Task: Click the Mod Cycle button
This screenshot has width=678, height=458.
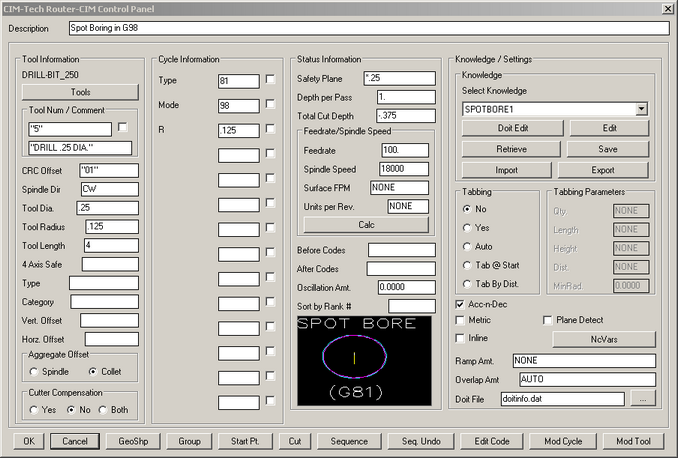Action: (x=563, y=441)
